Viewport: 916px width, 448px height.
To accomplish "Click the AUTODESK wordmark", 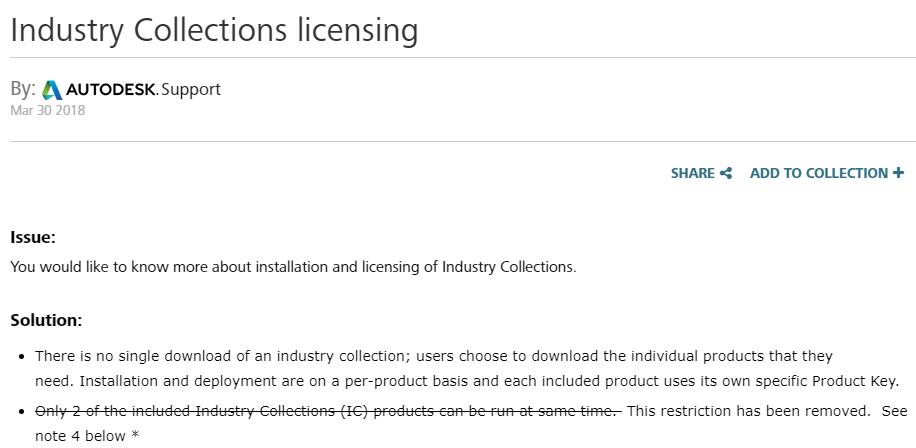I will pos(112,89).
